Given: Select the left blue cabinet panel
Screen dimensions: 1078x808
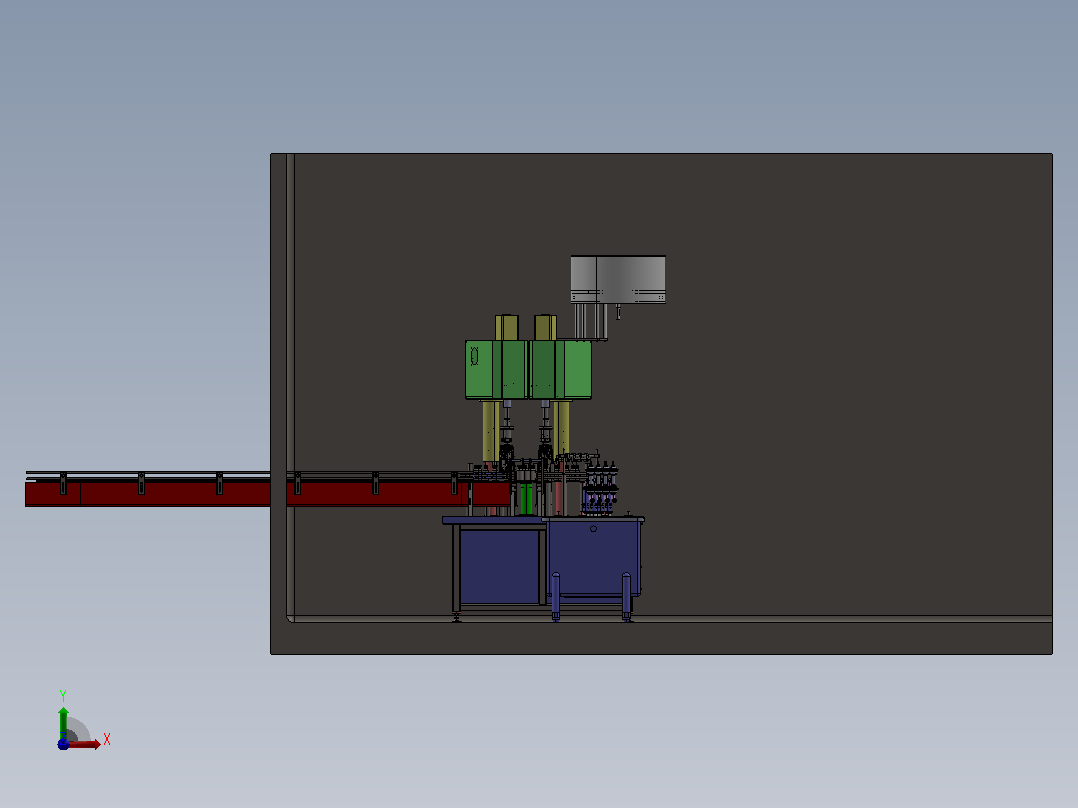Looking at the screenshot, I should [x=499, y=567].
